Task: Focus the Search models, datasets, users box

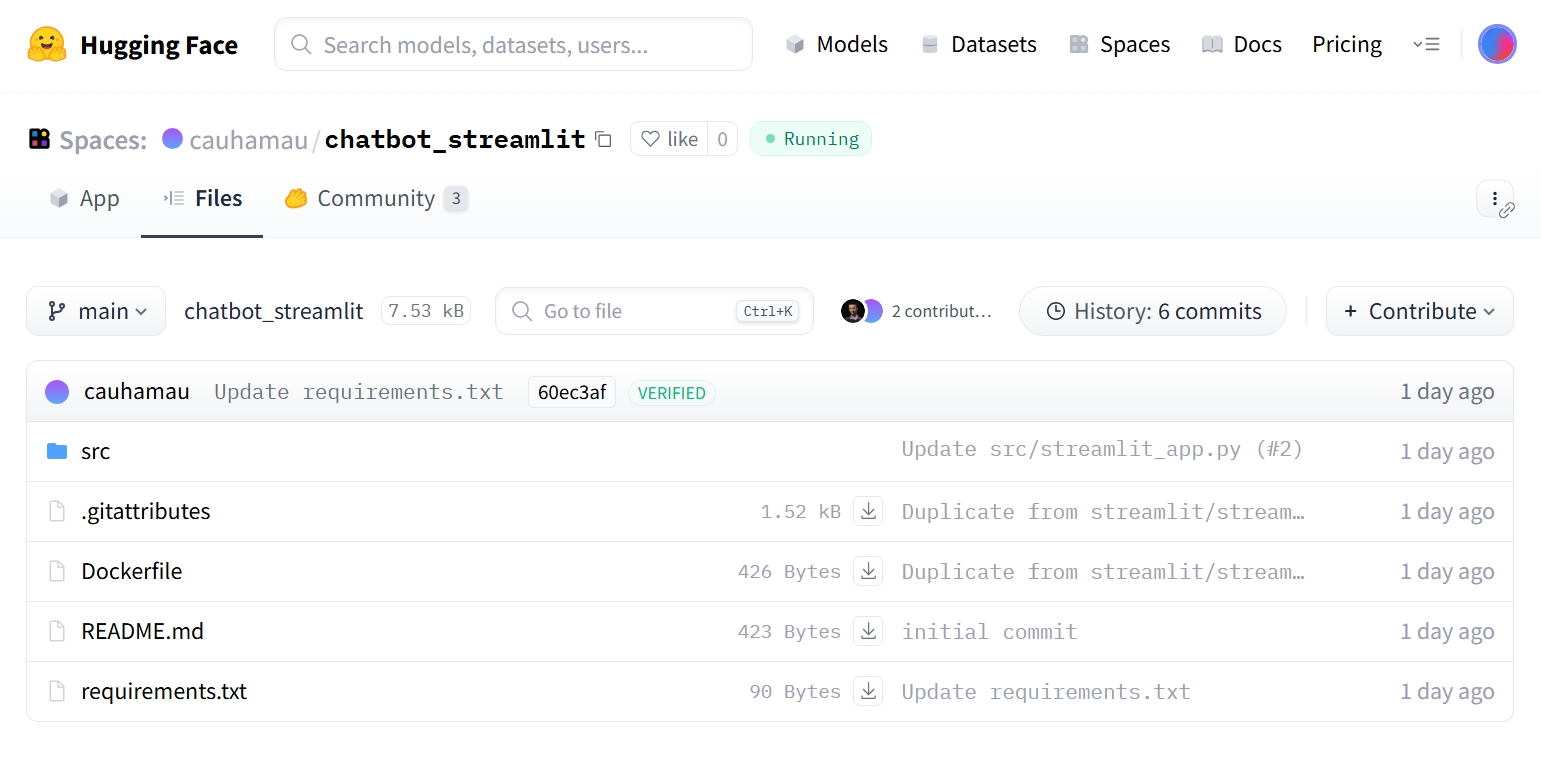Action: (x=513, y=44)
